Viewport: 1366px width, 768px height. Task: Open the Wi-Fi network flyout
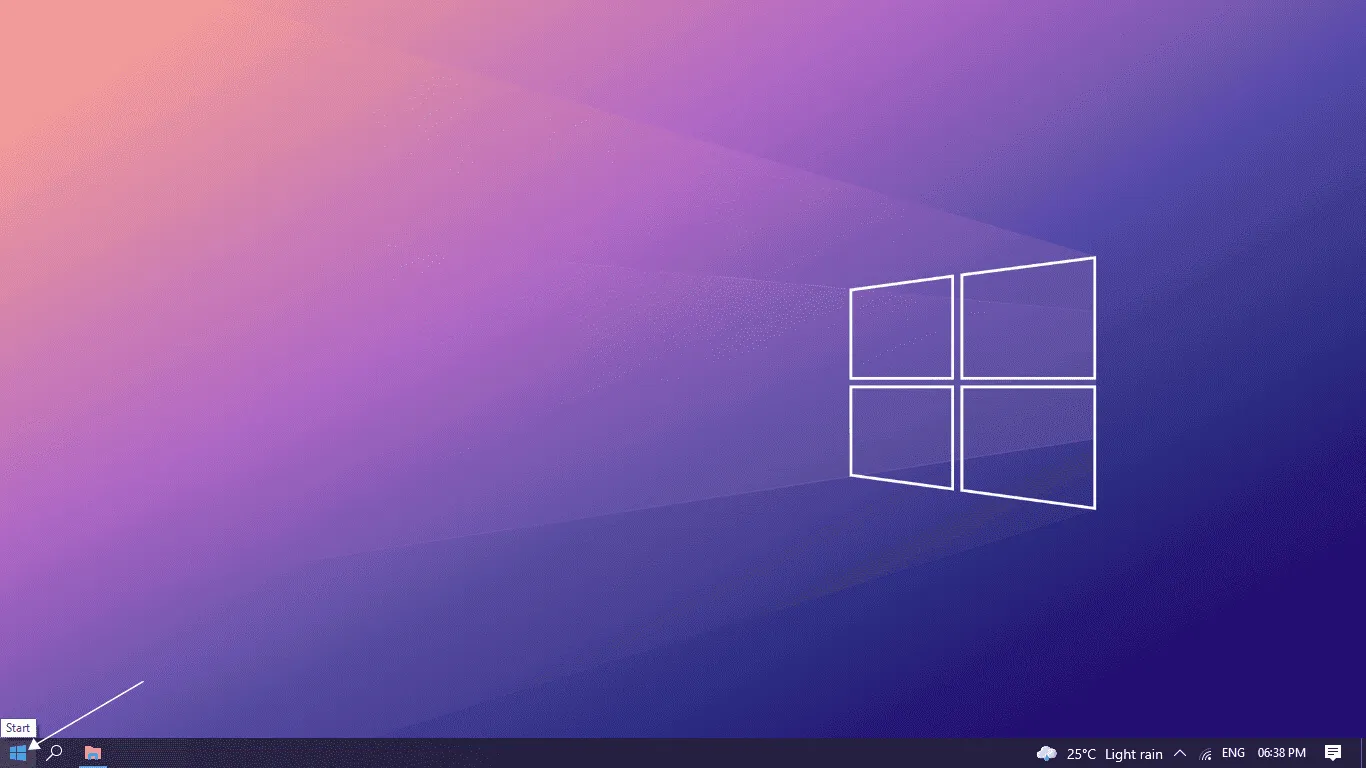click(1206, 754)
